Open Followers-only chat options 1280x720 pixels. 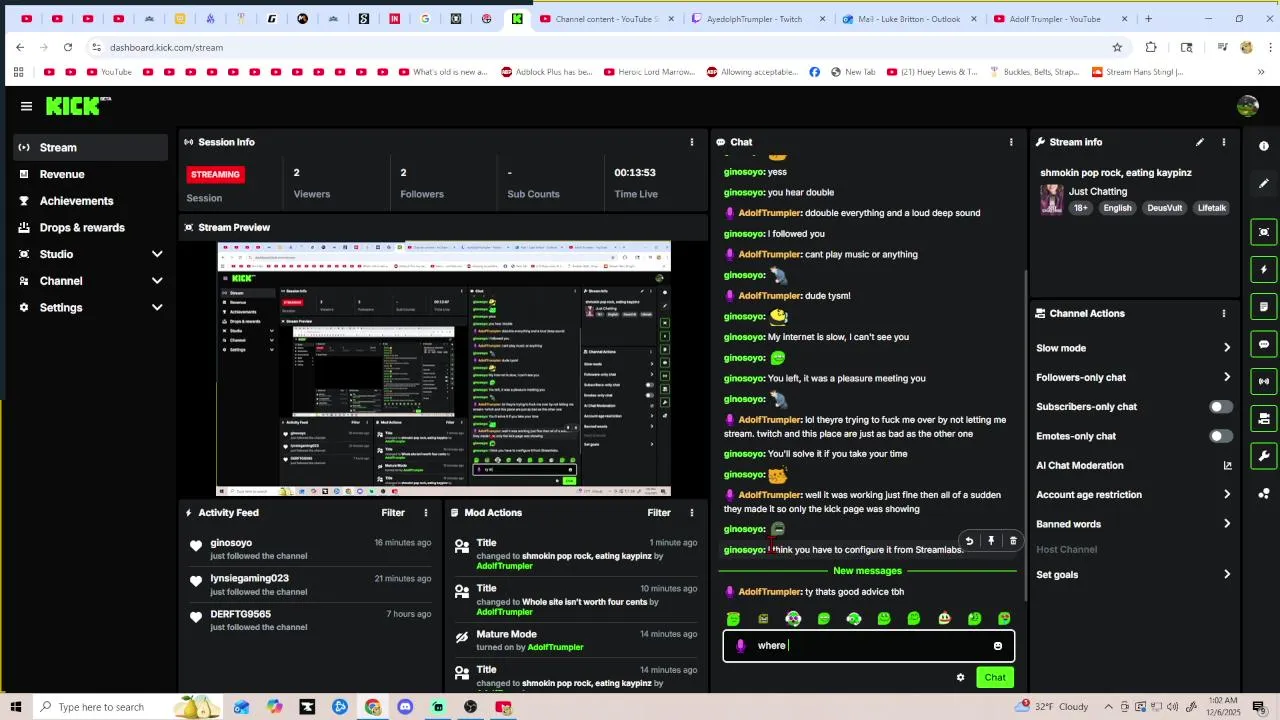click(x=1133, y=377)
